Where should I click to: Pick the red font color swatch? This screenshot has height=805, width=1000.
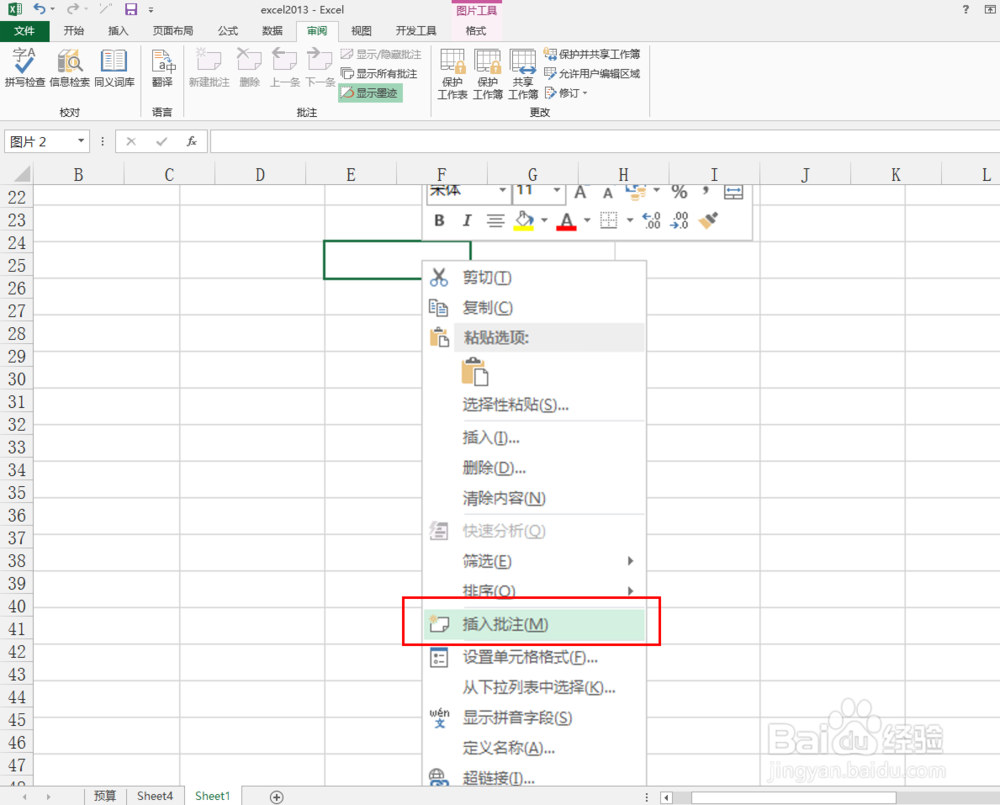[x=567, y=226]
